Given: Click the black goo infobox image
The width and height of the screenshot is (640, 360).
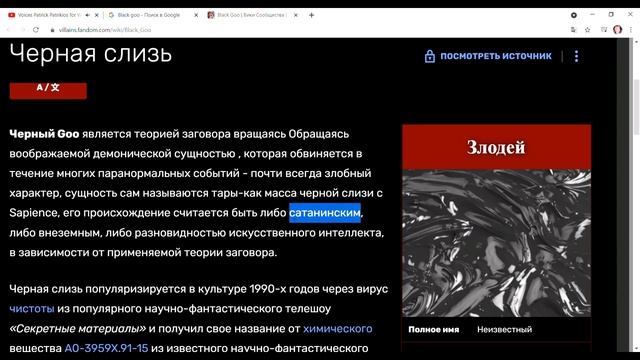Looking at the screenshot, I should coord(496,243).
